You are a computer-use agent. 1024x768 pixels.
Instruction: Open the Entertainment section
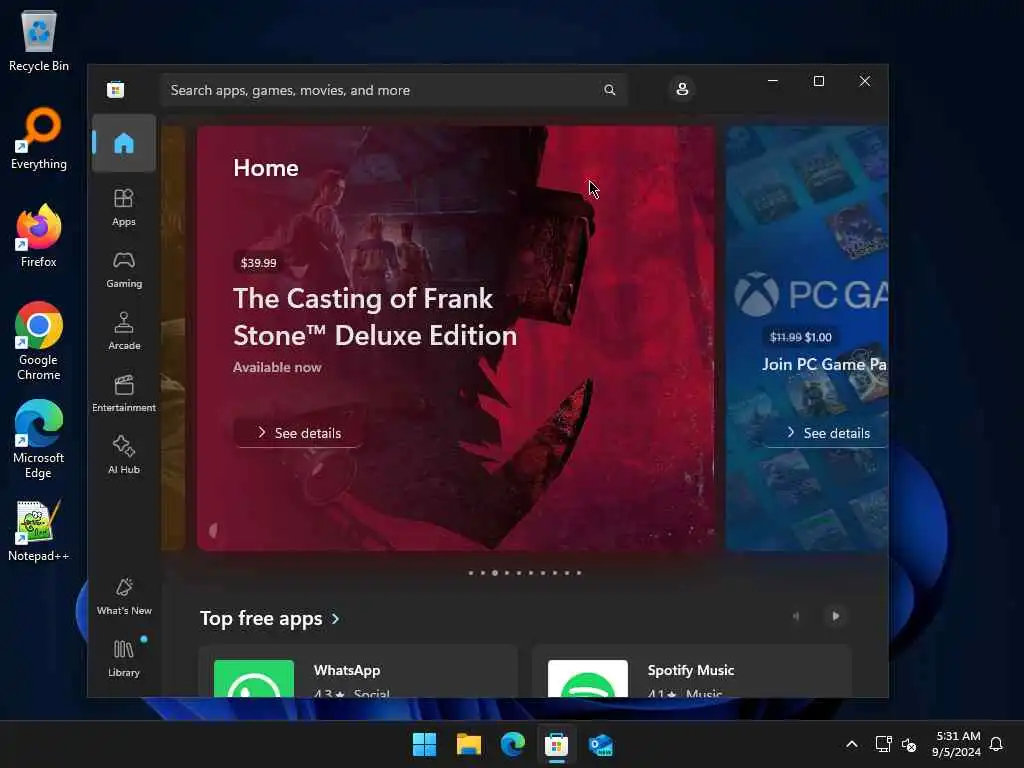click(x=123, y=393)
